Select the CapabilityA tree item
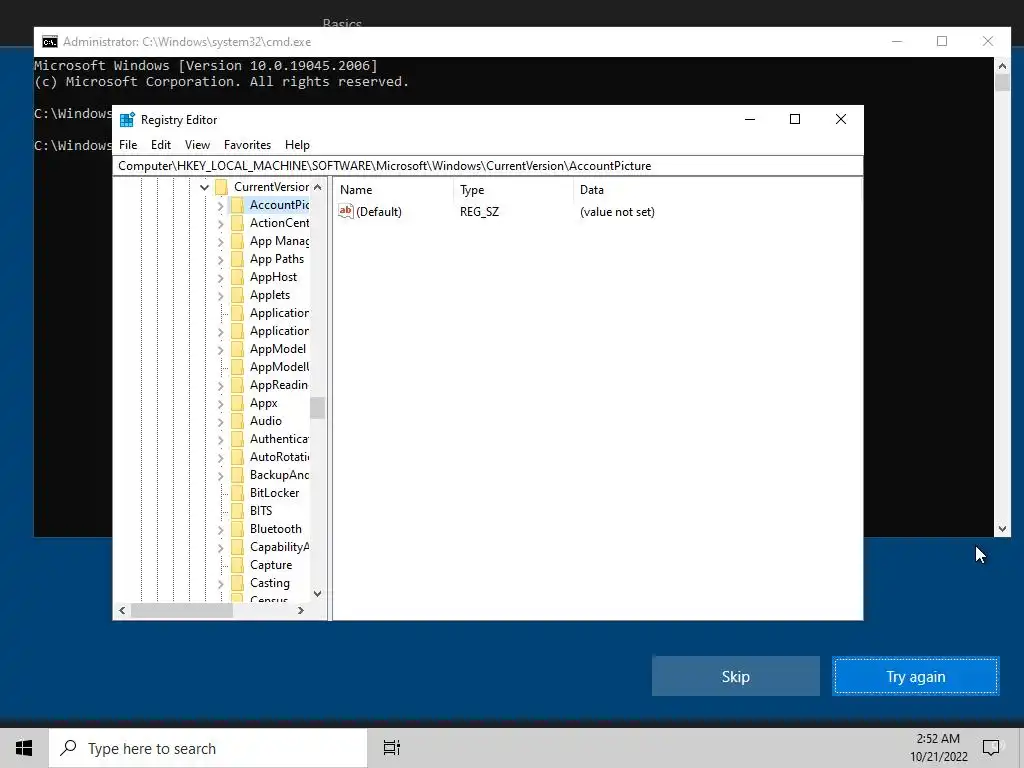 [280, 547]
